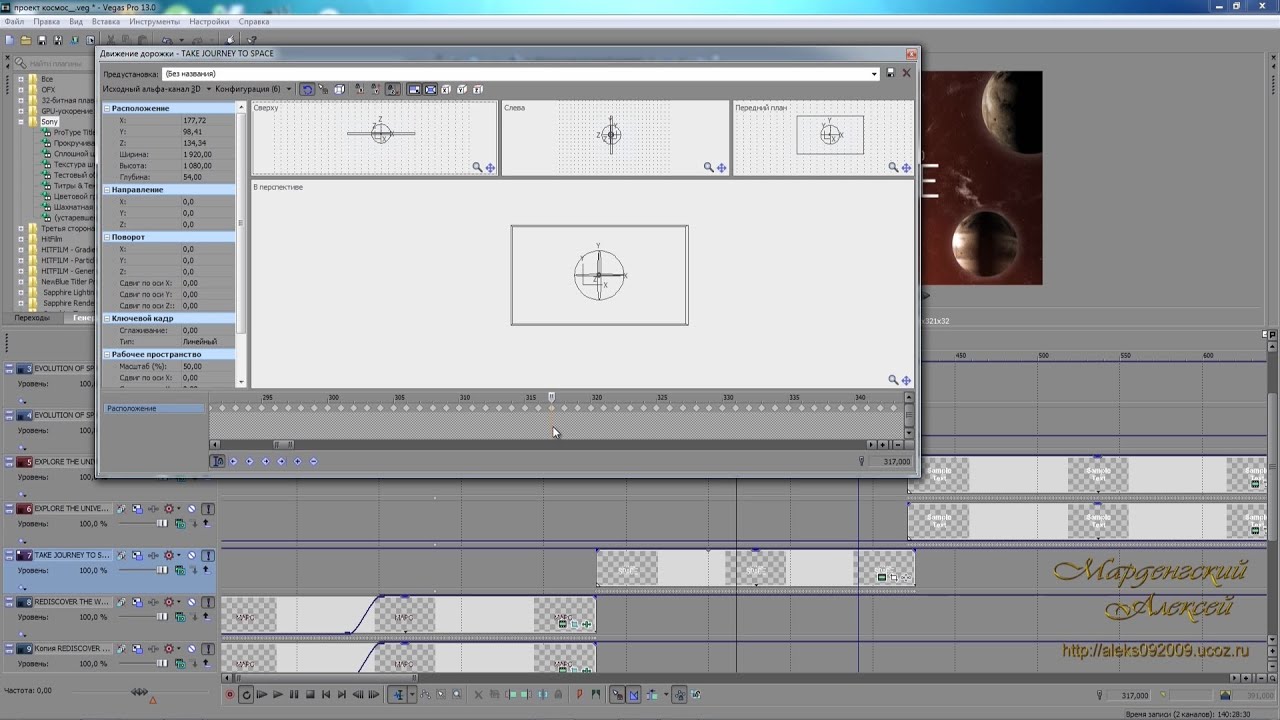Click the Track FX icon on track 8
This screenshot has height=720, width=1280.
153,602
